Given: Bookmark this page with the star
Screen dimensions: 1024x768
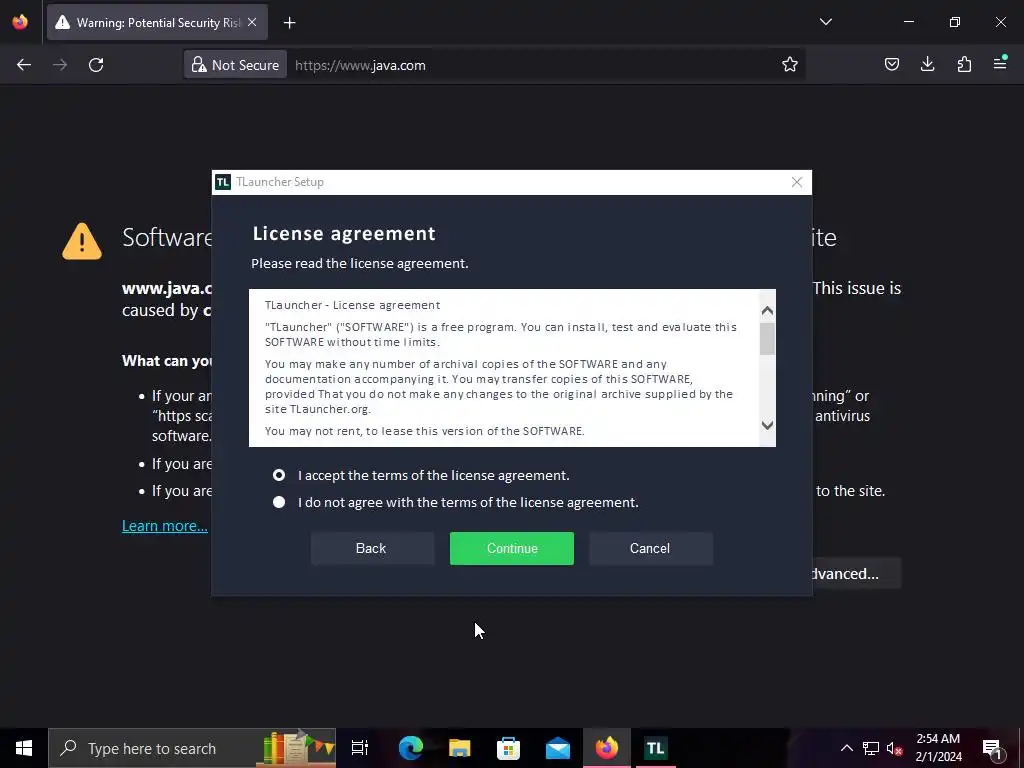Looking at the screenshot, I should [790, 65].
